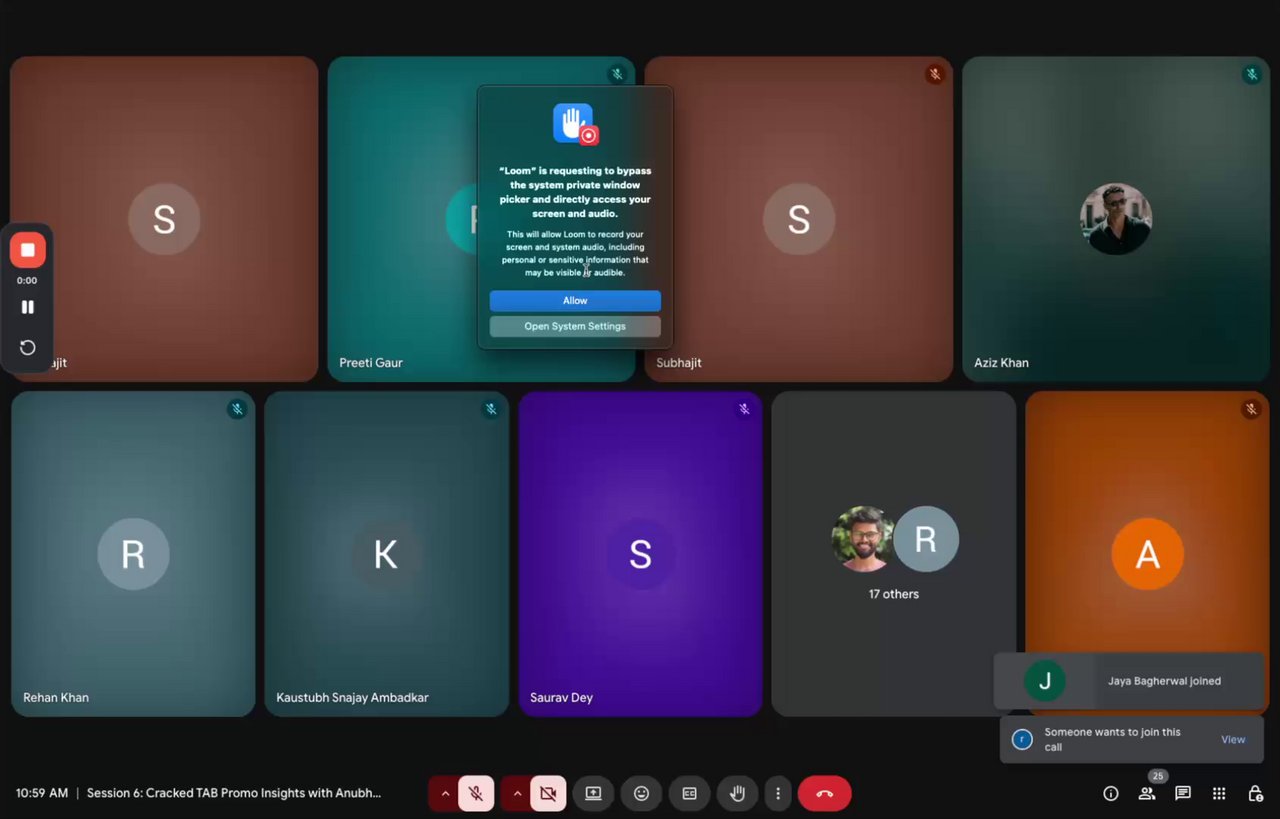Select Rehan Khan's tile

tap(133, 553)
